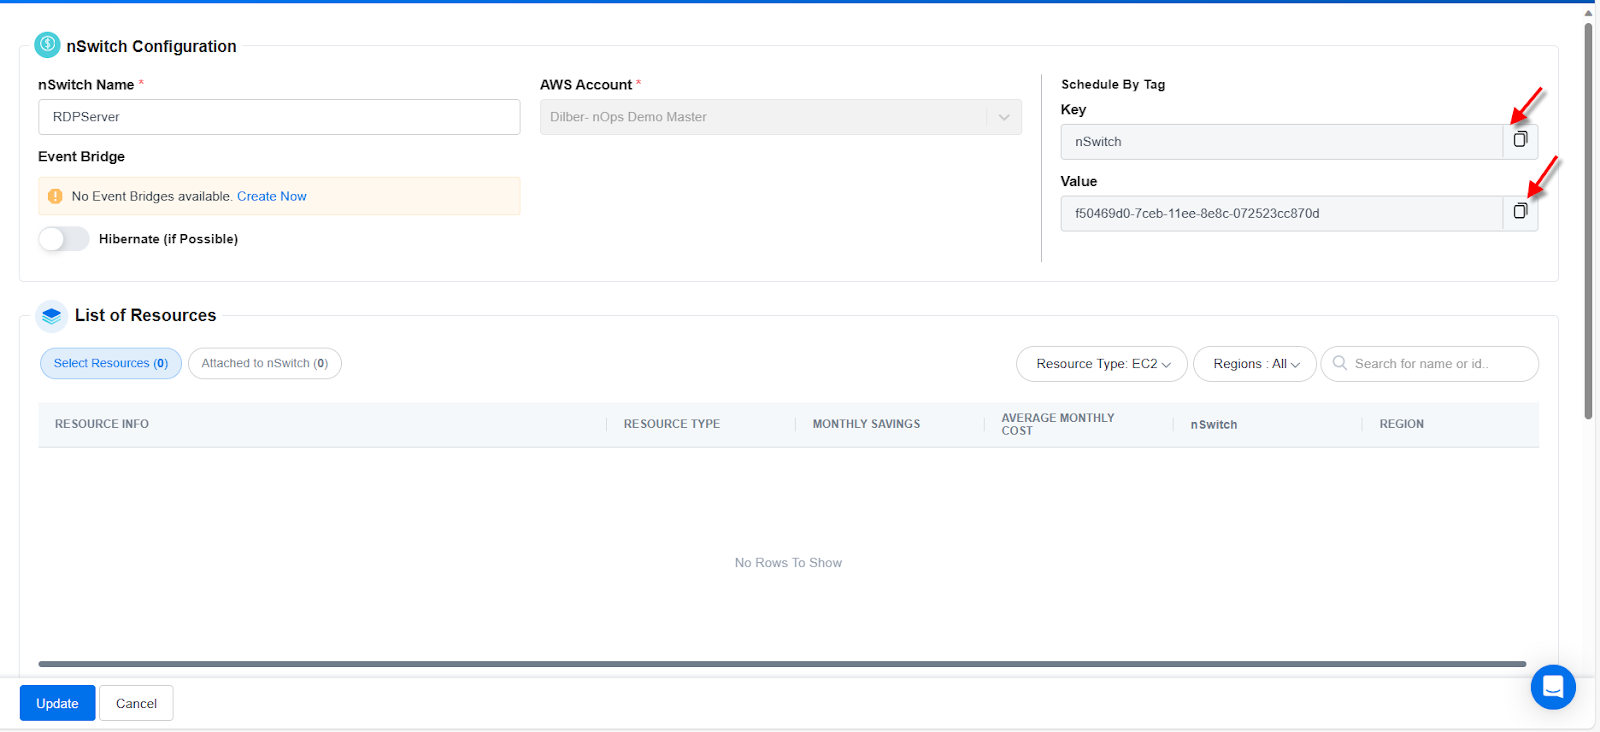Copy the schedule tag Key value

pos(1520,141)
